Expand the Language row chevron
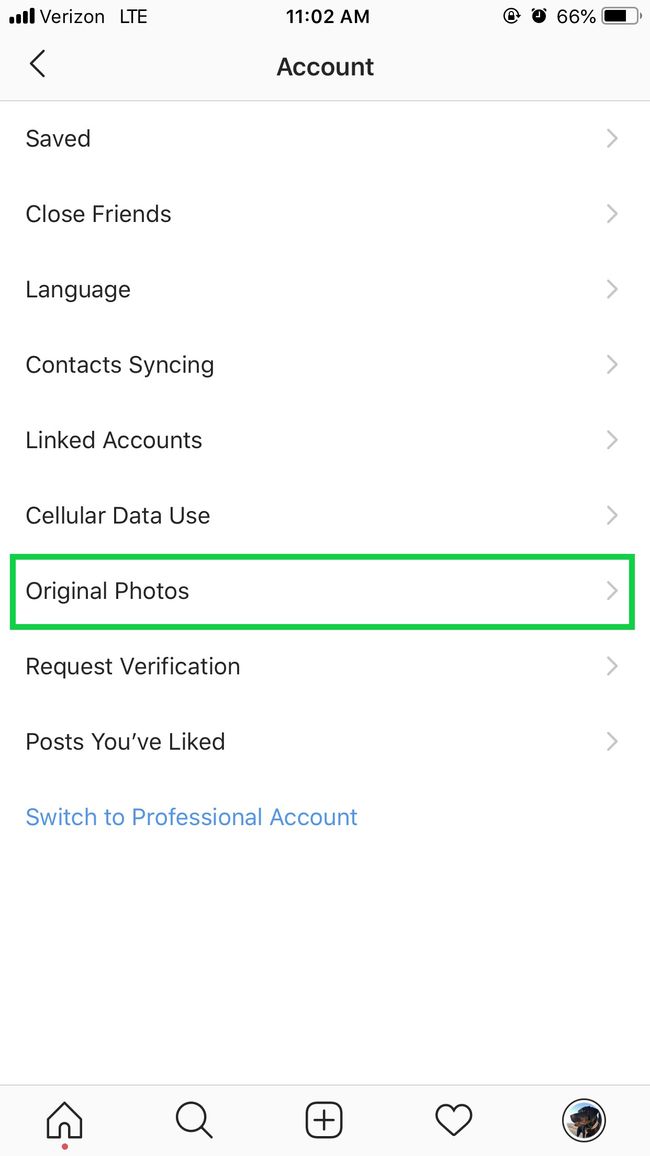650x1156 pixels. pyautogui.click(x=612, y=289)
